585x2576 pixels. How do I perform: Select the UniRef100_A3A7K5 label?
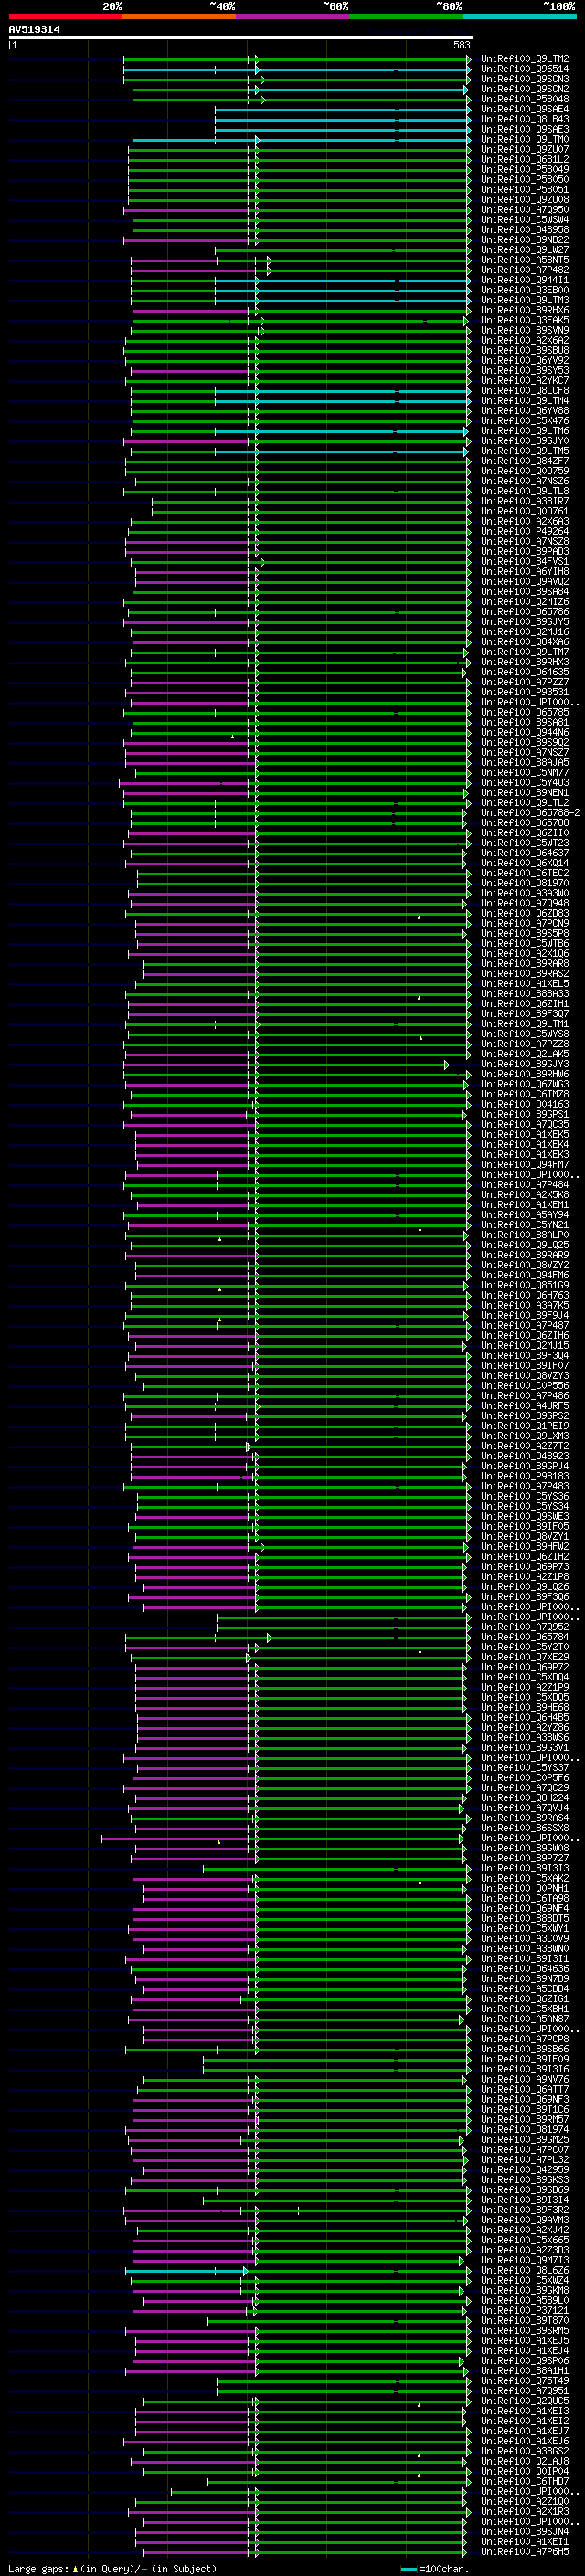[x=525, y=1305]
